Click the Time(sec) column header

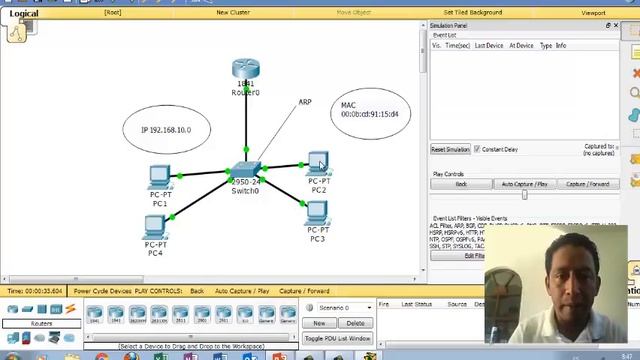pyautogui.click(x=458, y=46)
